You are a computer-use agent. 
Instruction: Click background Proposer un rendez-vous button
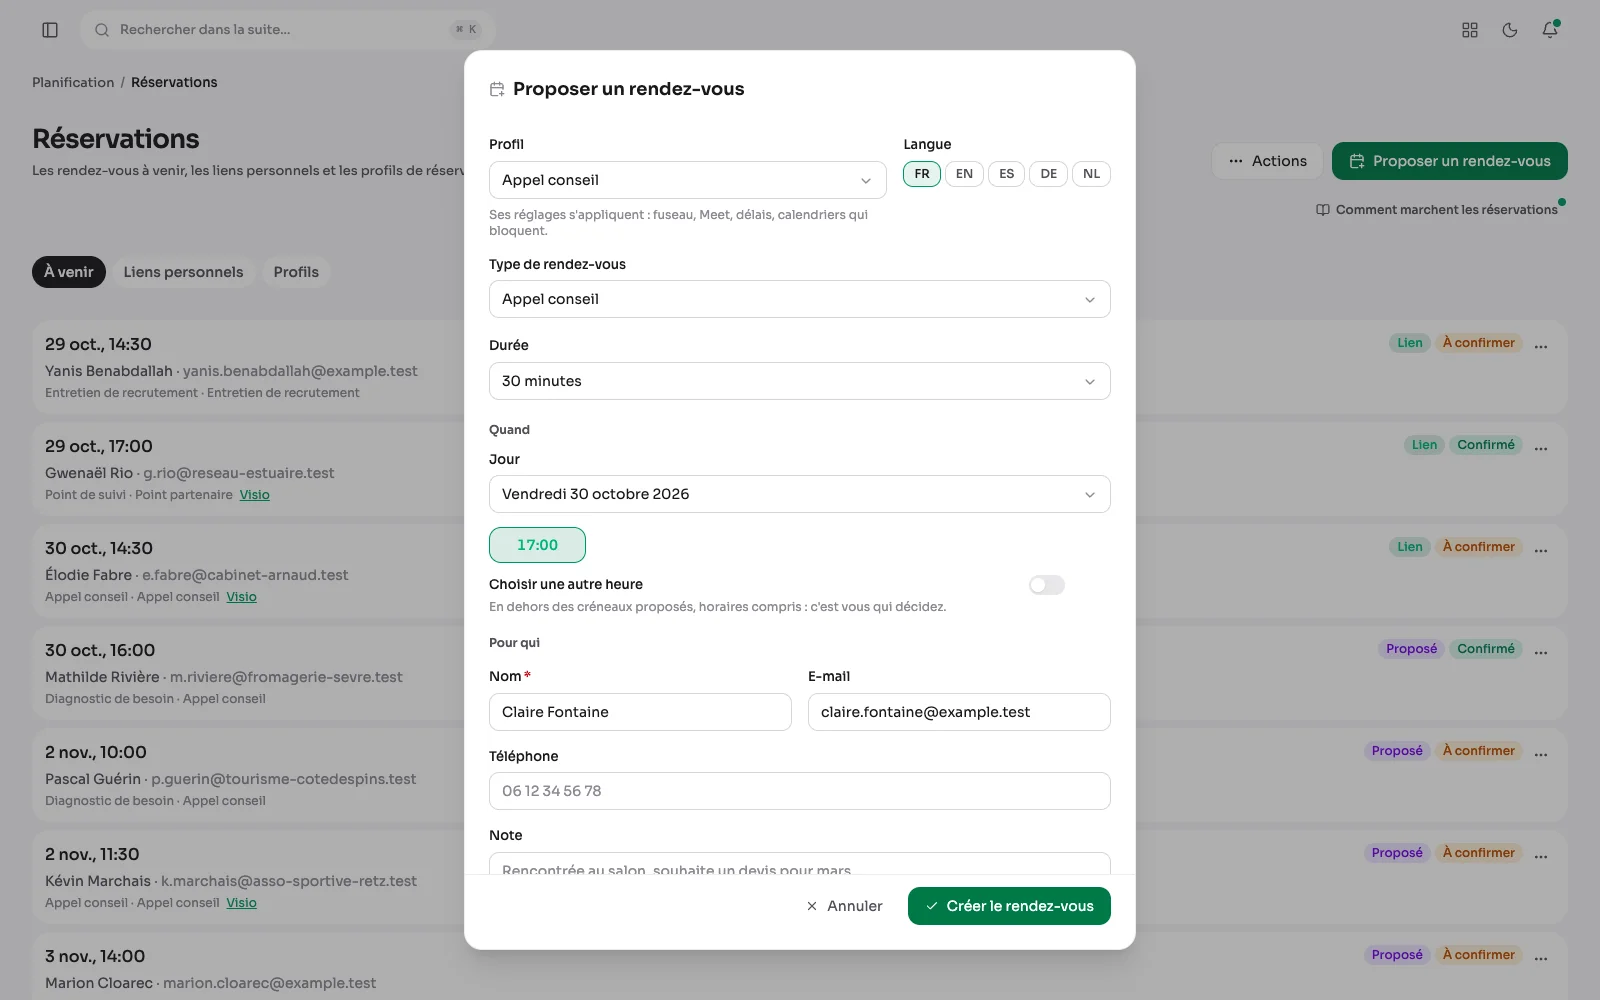(x=1450, y=161)
